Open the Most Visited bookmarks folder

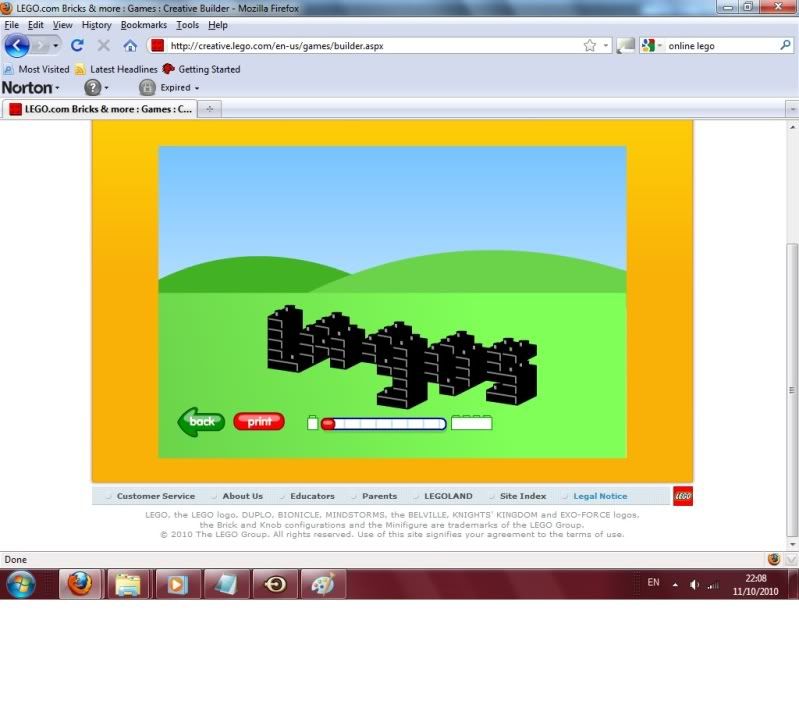click(36, 69)
